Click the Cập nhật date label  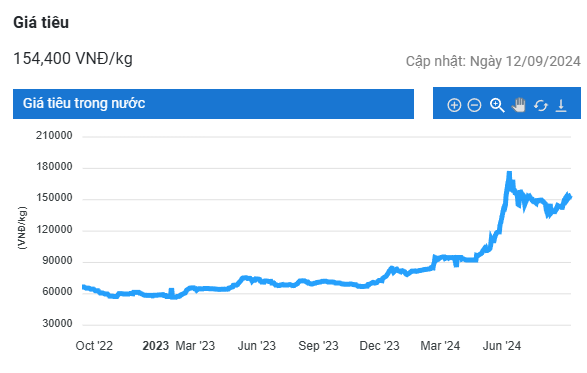coord(493,61)
